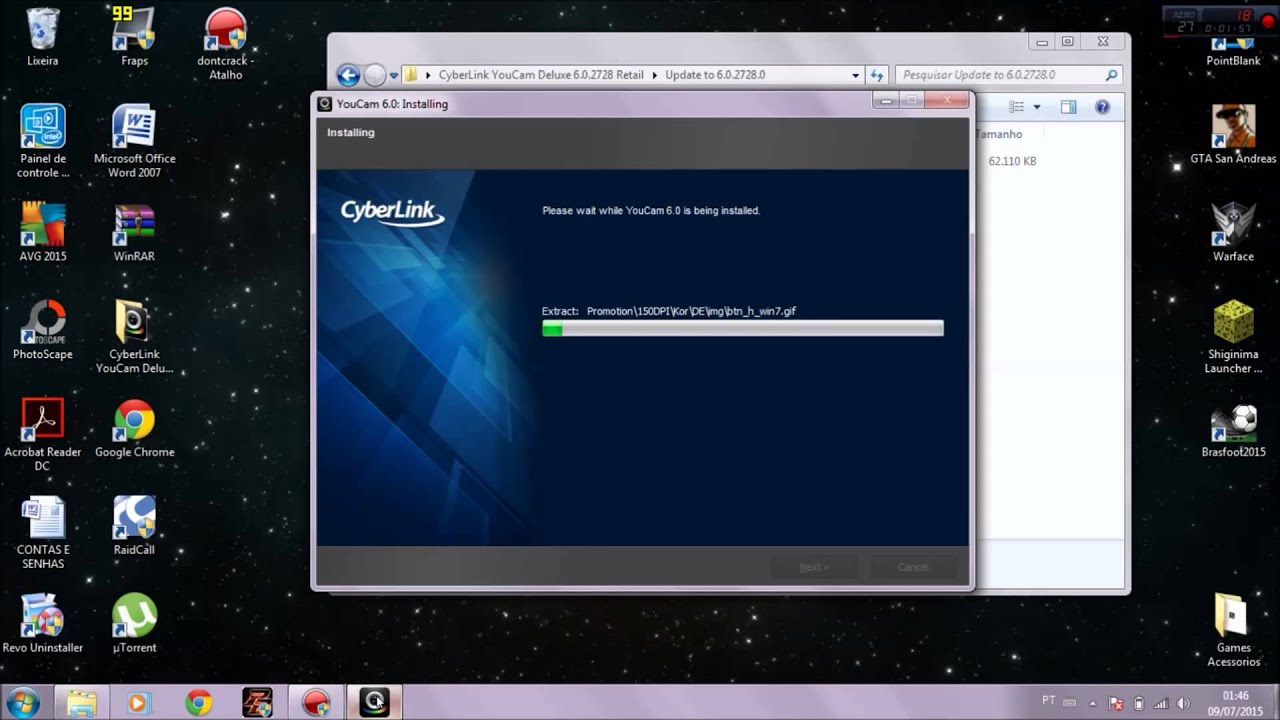This screenshot has height=720, width=1280.
Task: Click the installation progress bar
Action: coord(742,329)
